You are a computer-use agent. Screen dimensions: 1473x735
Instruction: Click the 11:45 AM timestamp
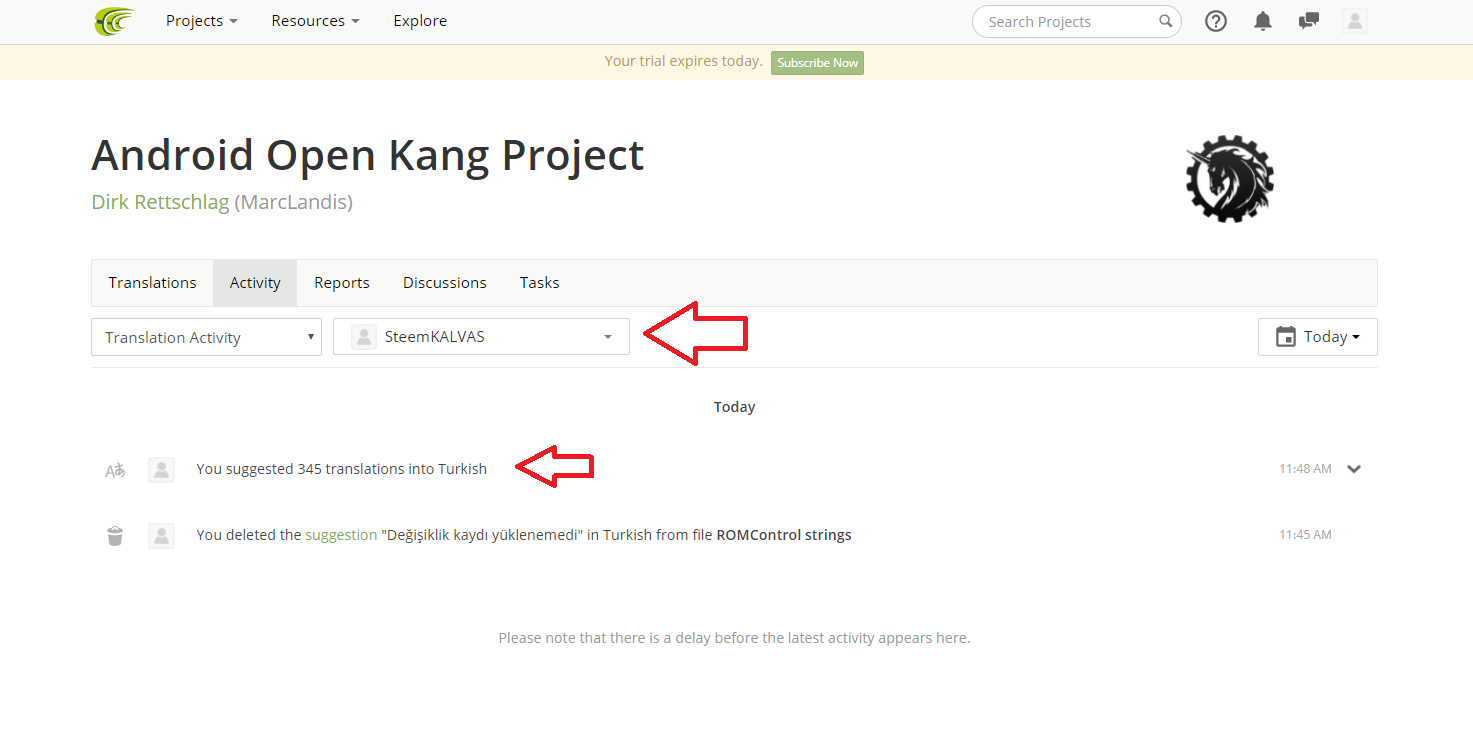(1305, 535)
